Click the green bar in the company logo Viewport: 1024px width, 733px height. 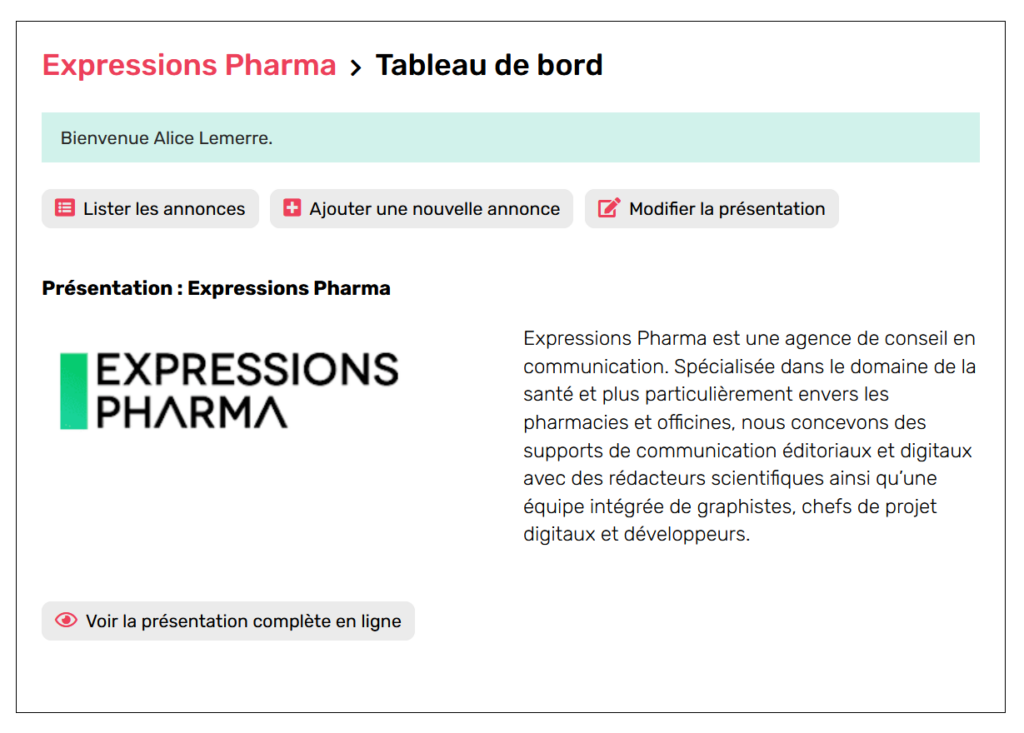click(74, 391)
